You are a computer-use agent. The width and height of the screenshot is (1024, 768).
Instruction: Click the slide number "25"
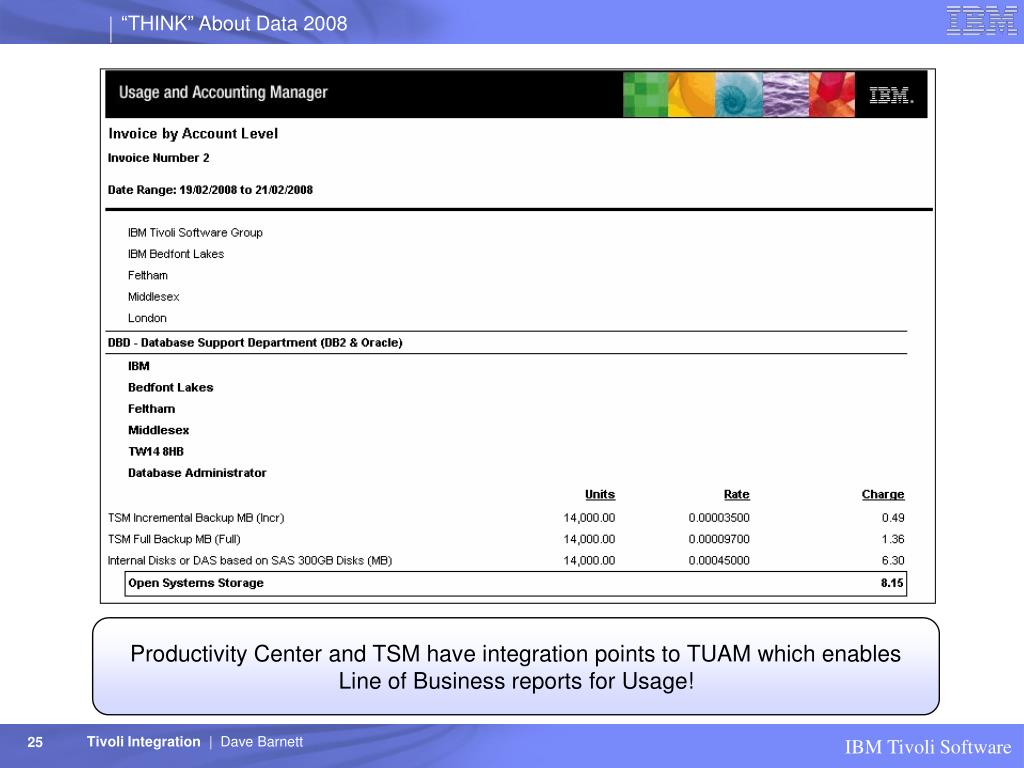pyautogui.click(x=35, y=742)
